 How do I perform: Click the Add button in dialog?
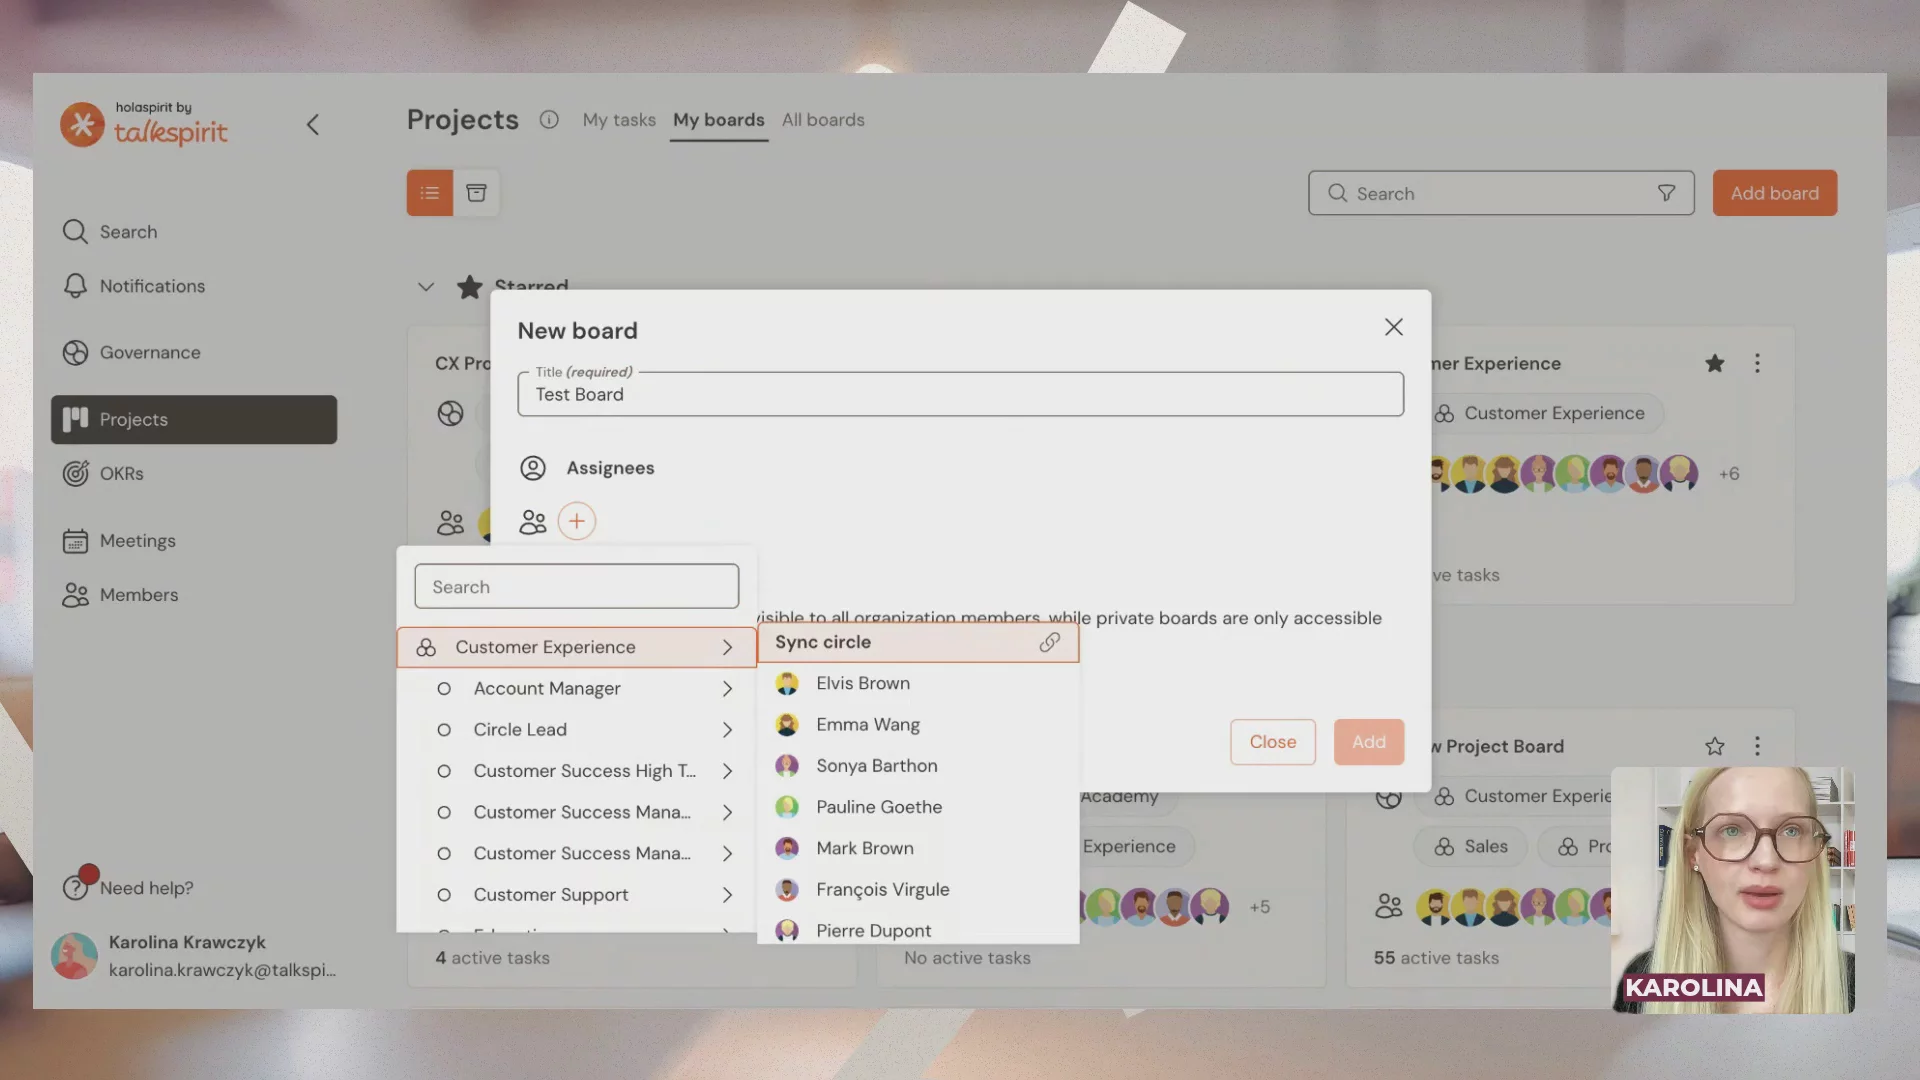point(1369,742)
